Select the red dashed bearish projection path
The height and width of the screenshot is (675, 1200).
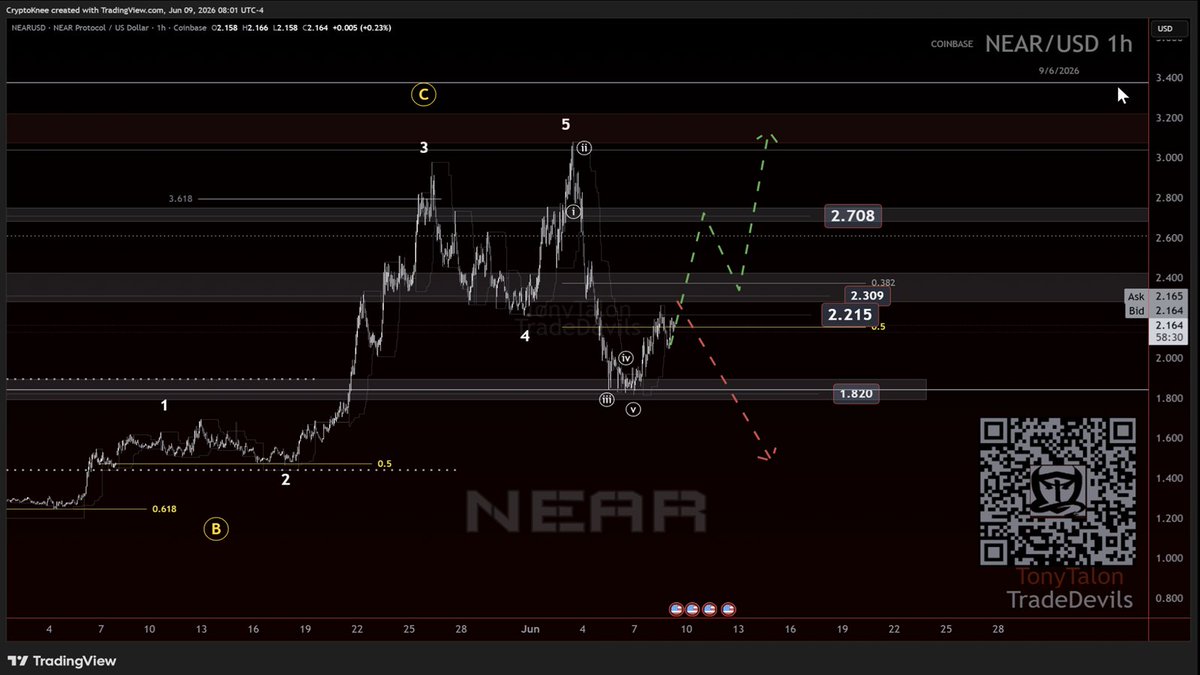pos(726,382)
